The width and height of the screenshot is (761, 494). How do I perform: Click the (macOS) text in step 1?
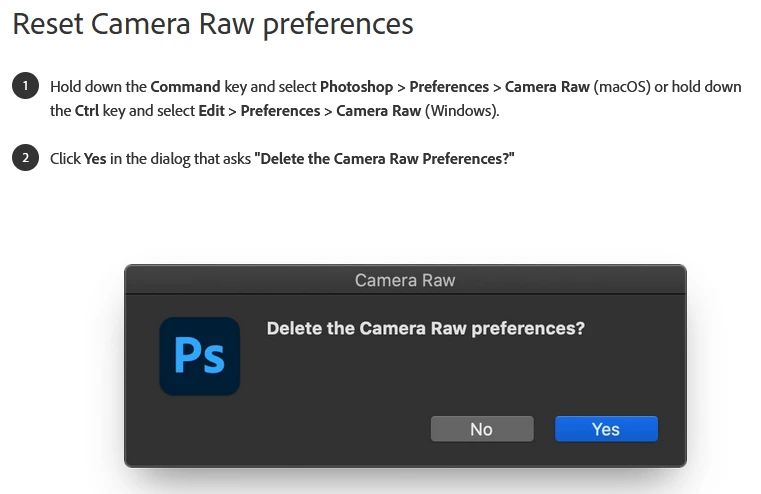(625, 87)
